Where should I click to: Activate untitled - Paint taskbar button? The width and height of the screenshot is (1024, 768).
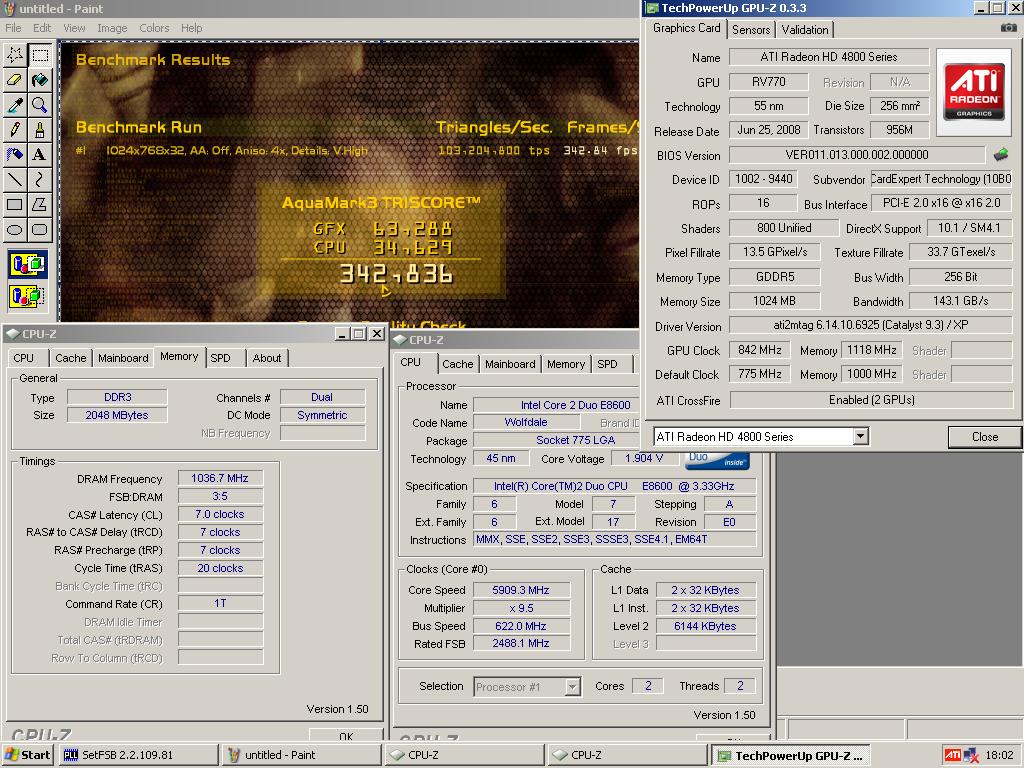coord(301,755)
